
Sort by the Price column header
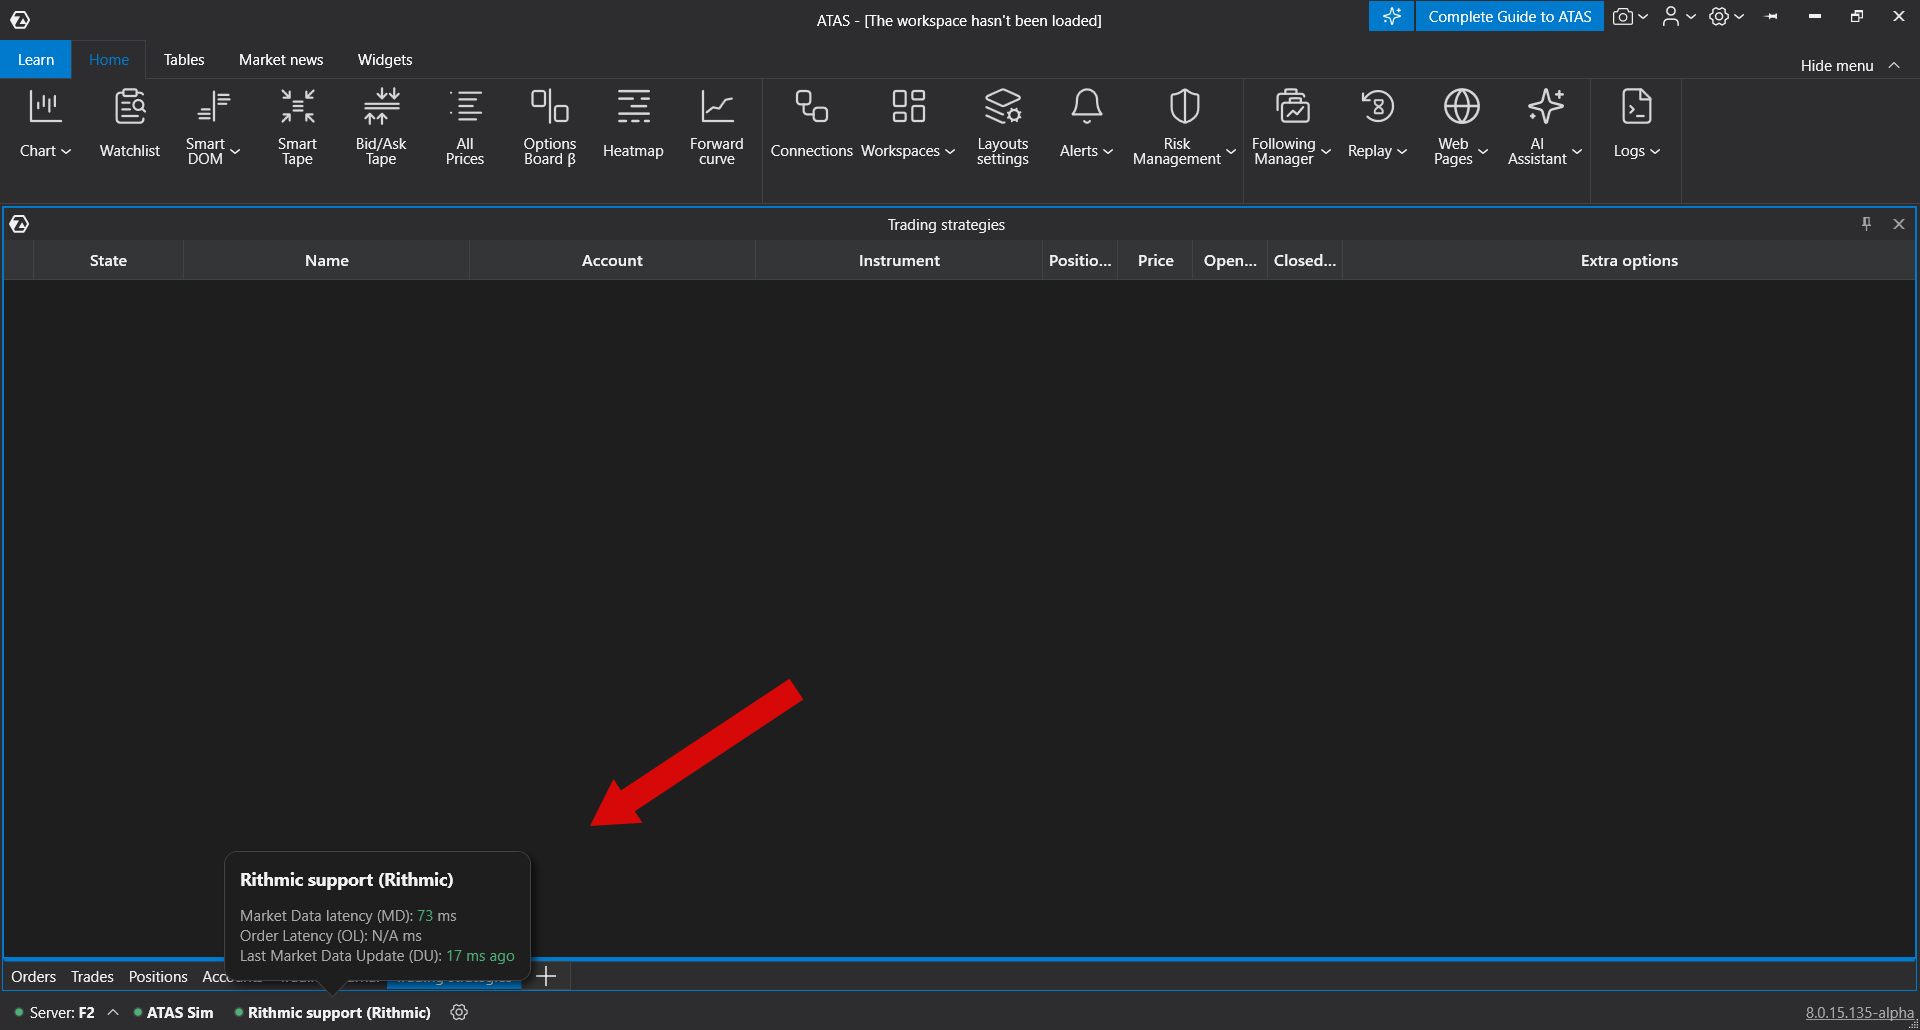1155,260
